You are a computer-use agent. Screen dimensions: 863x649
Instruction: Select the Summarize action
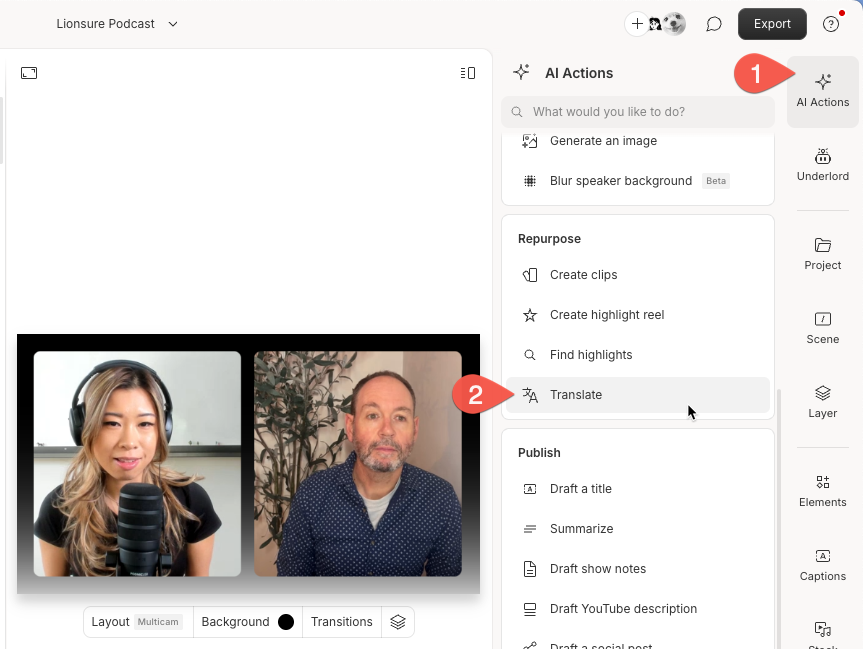click(x=637, y=528)
